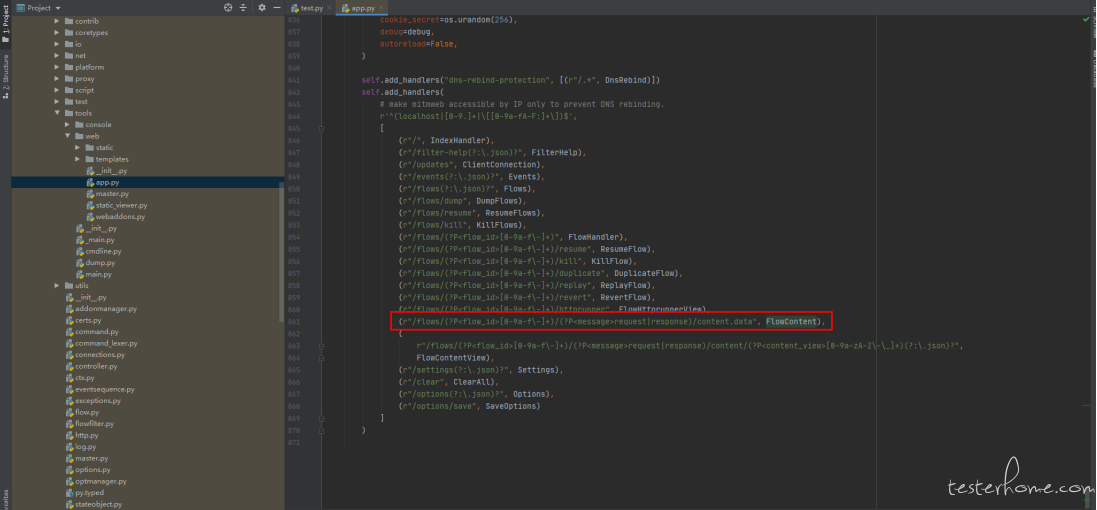Click the fold marker at line 863
This screenshot has width=1097, height=510.
click(321, 346)
